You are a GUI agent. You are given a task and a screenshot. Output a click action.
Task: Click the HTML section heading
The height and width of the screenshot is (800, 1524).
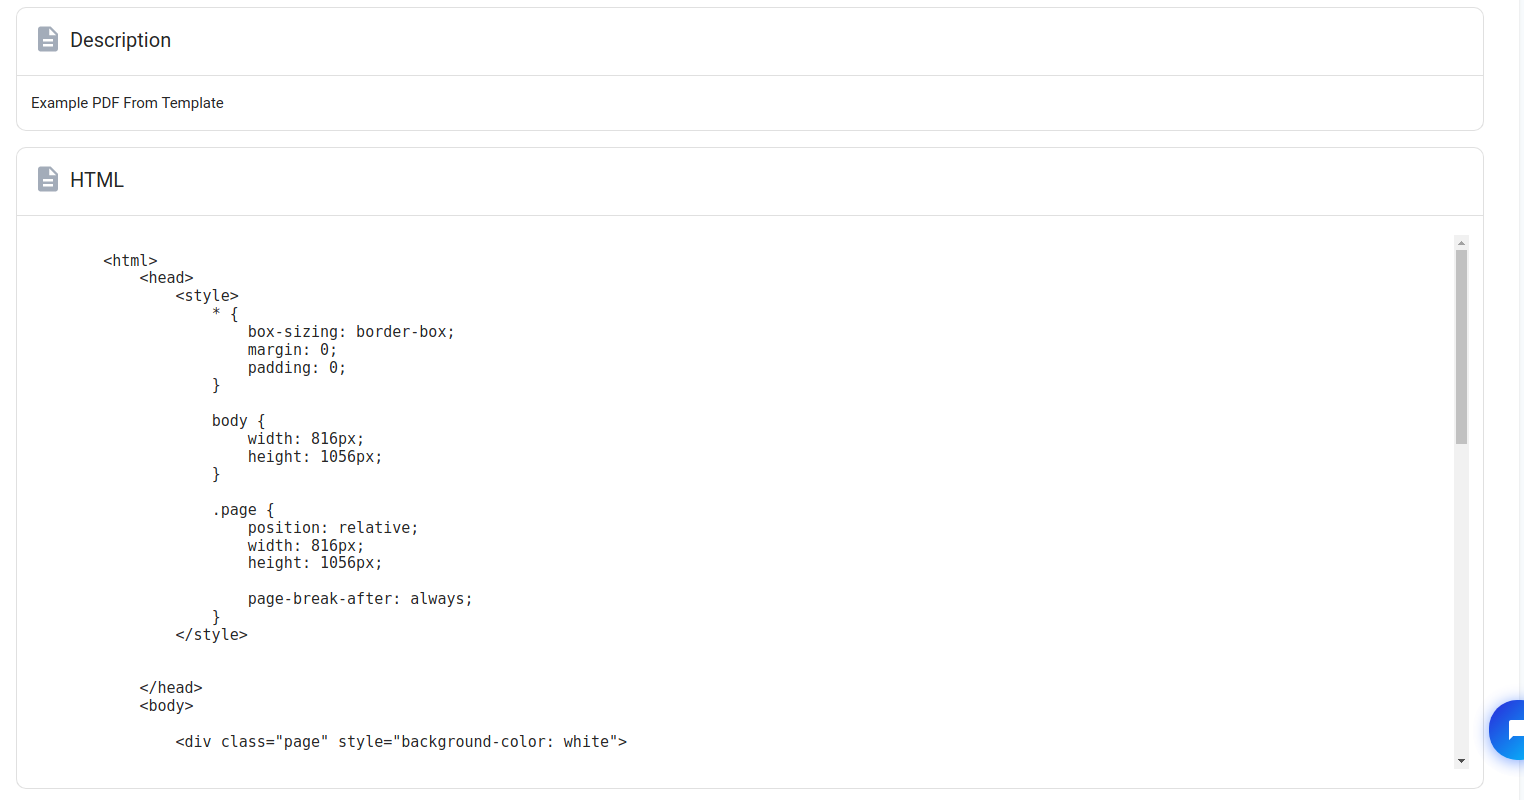(x=97, y=180)
